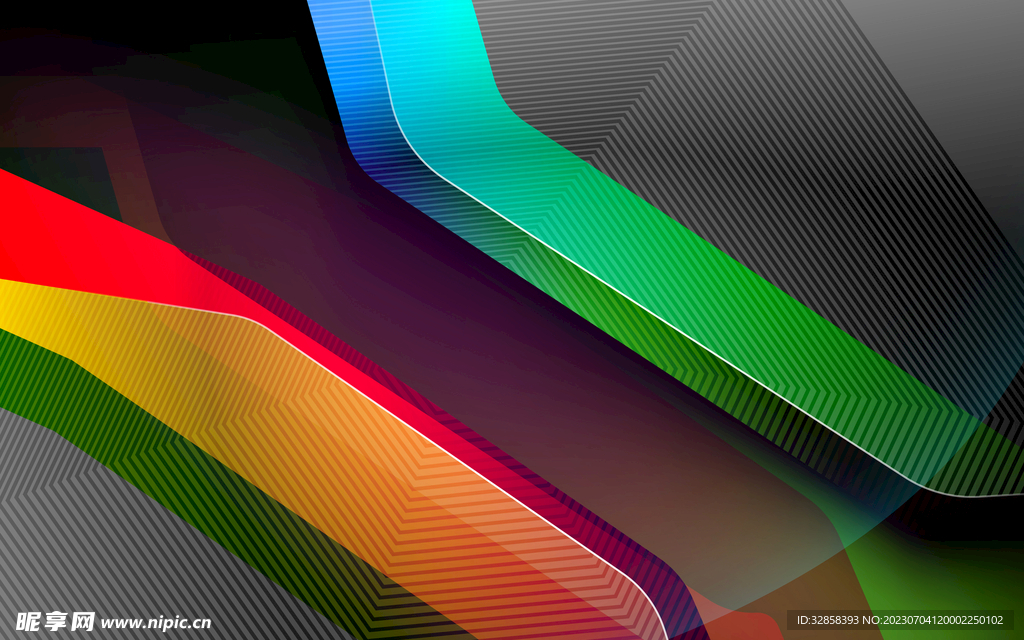
Task: Open the www.nipic.cn watermark link
Action: 156,622
